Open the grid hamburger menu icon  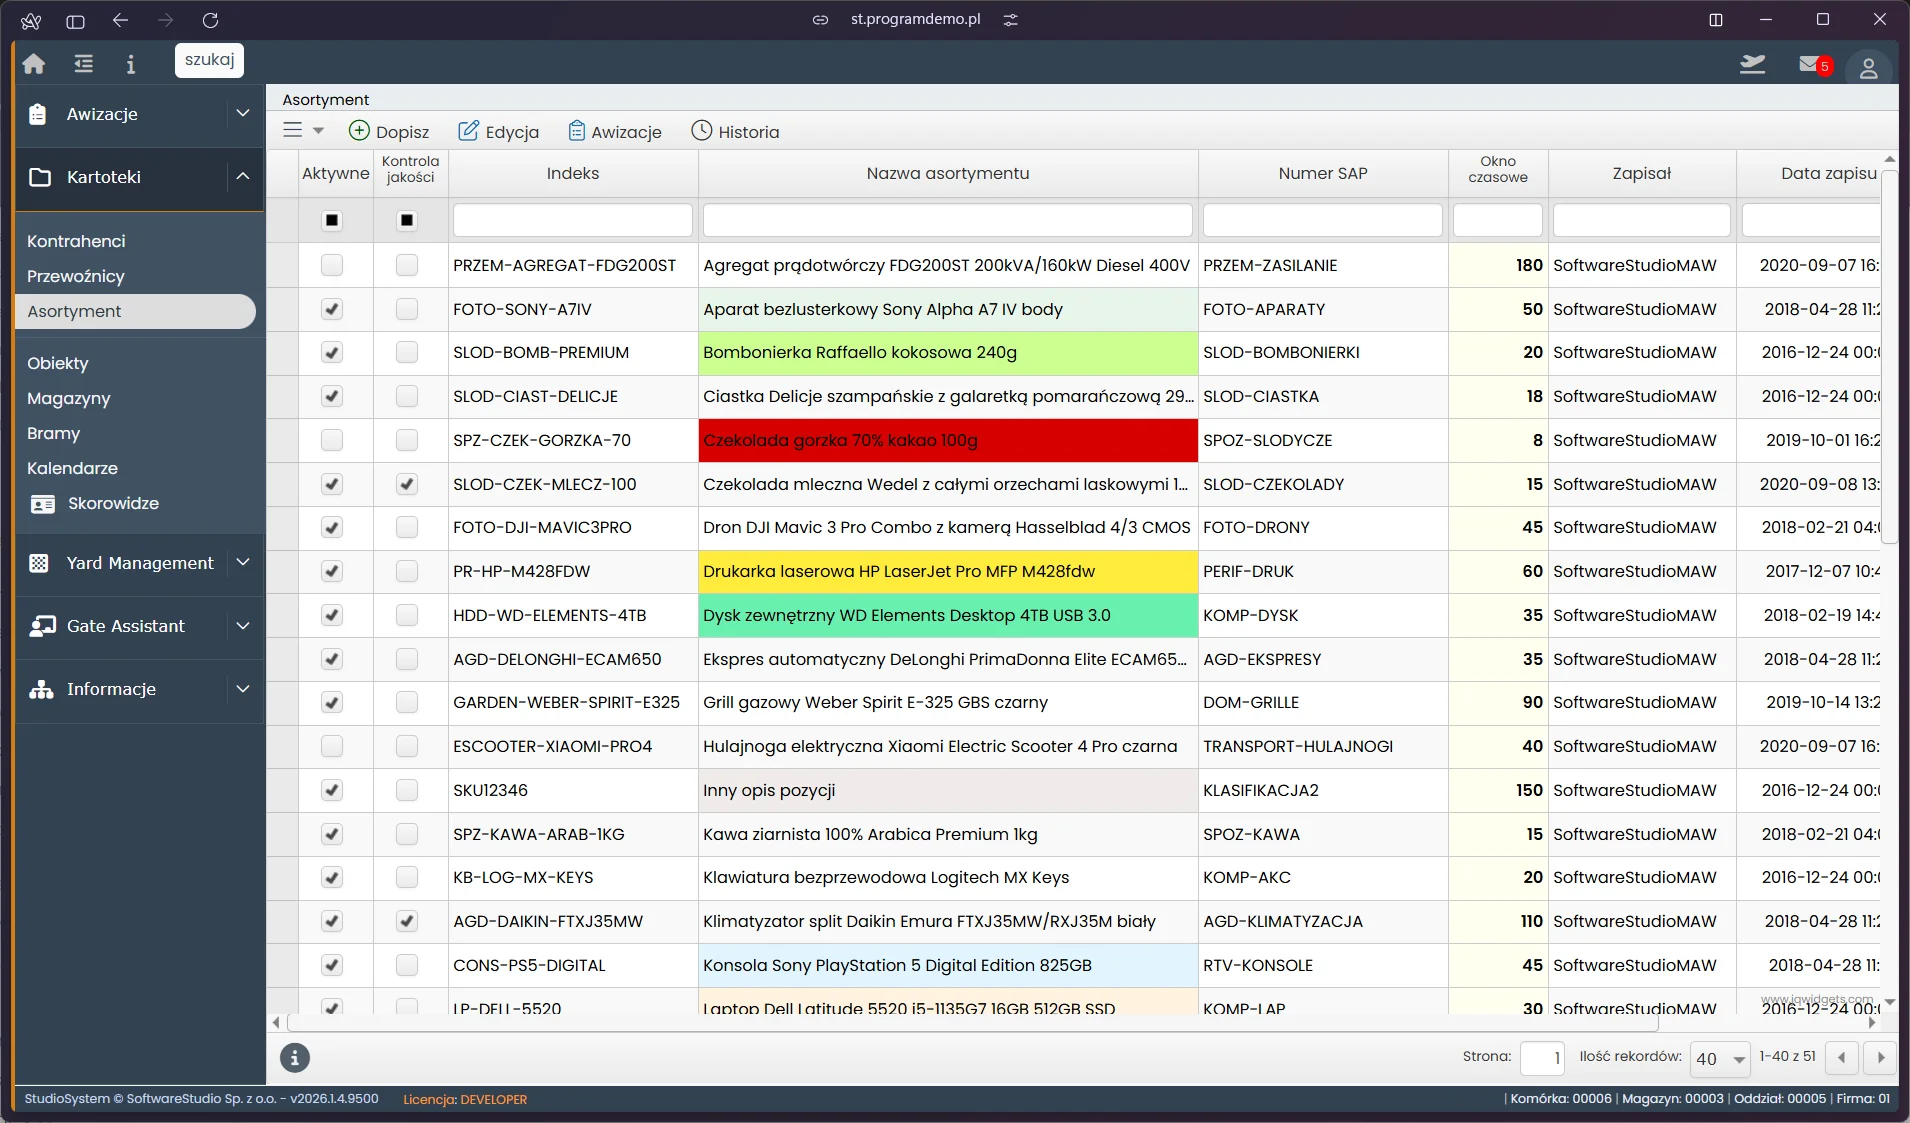[x=292, y=130]
